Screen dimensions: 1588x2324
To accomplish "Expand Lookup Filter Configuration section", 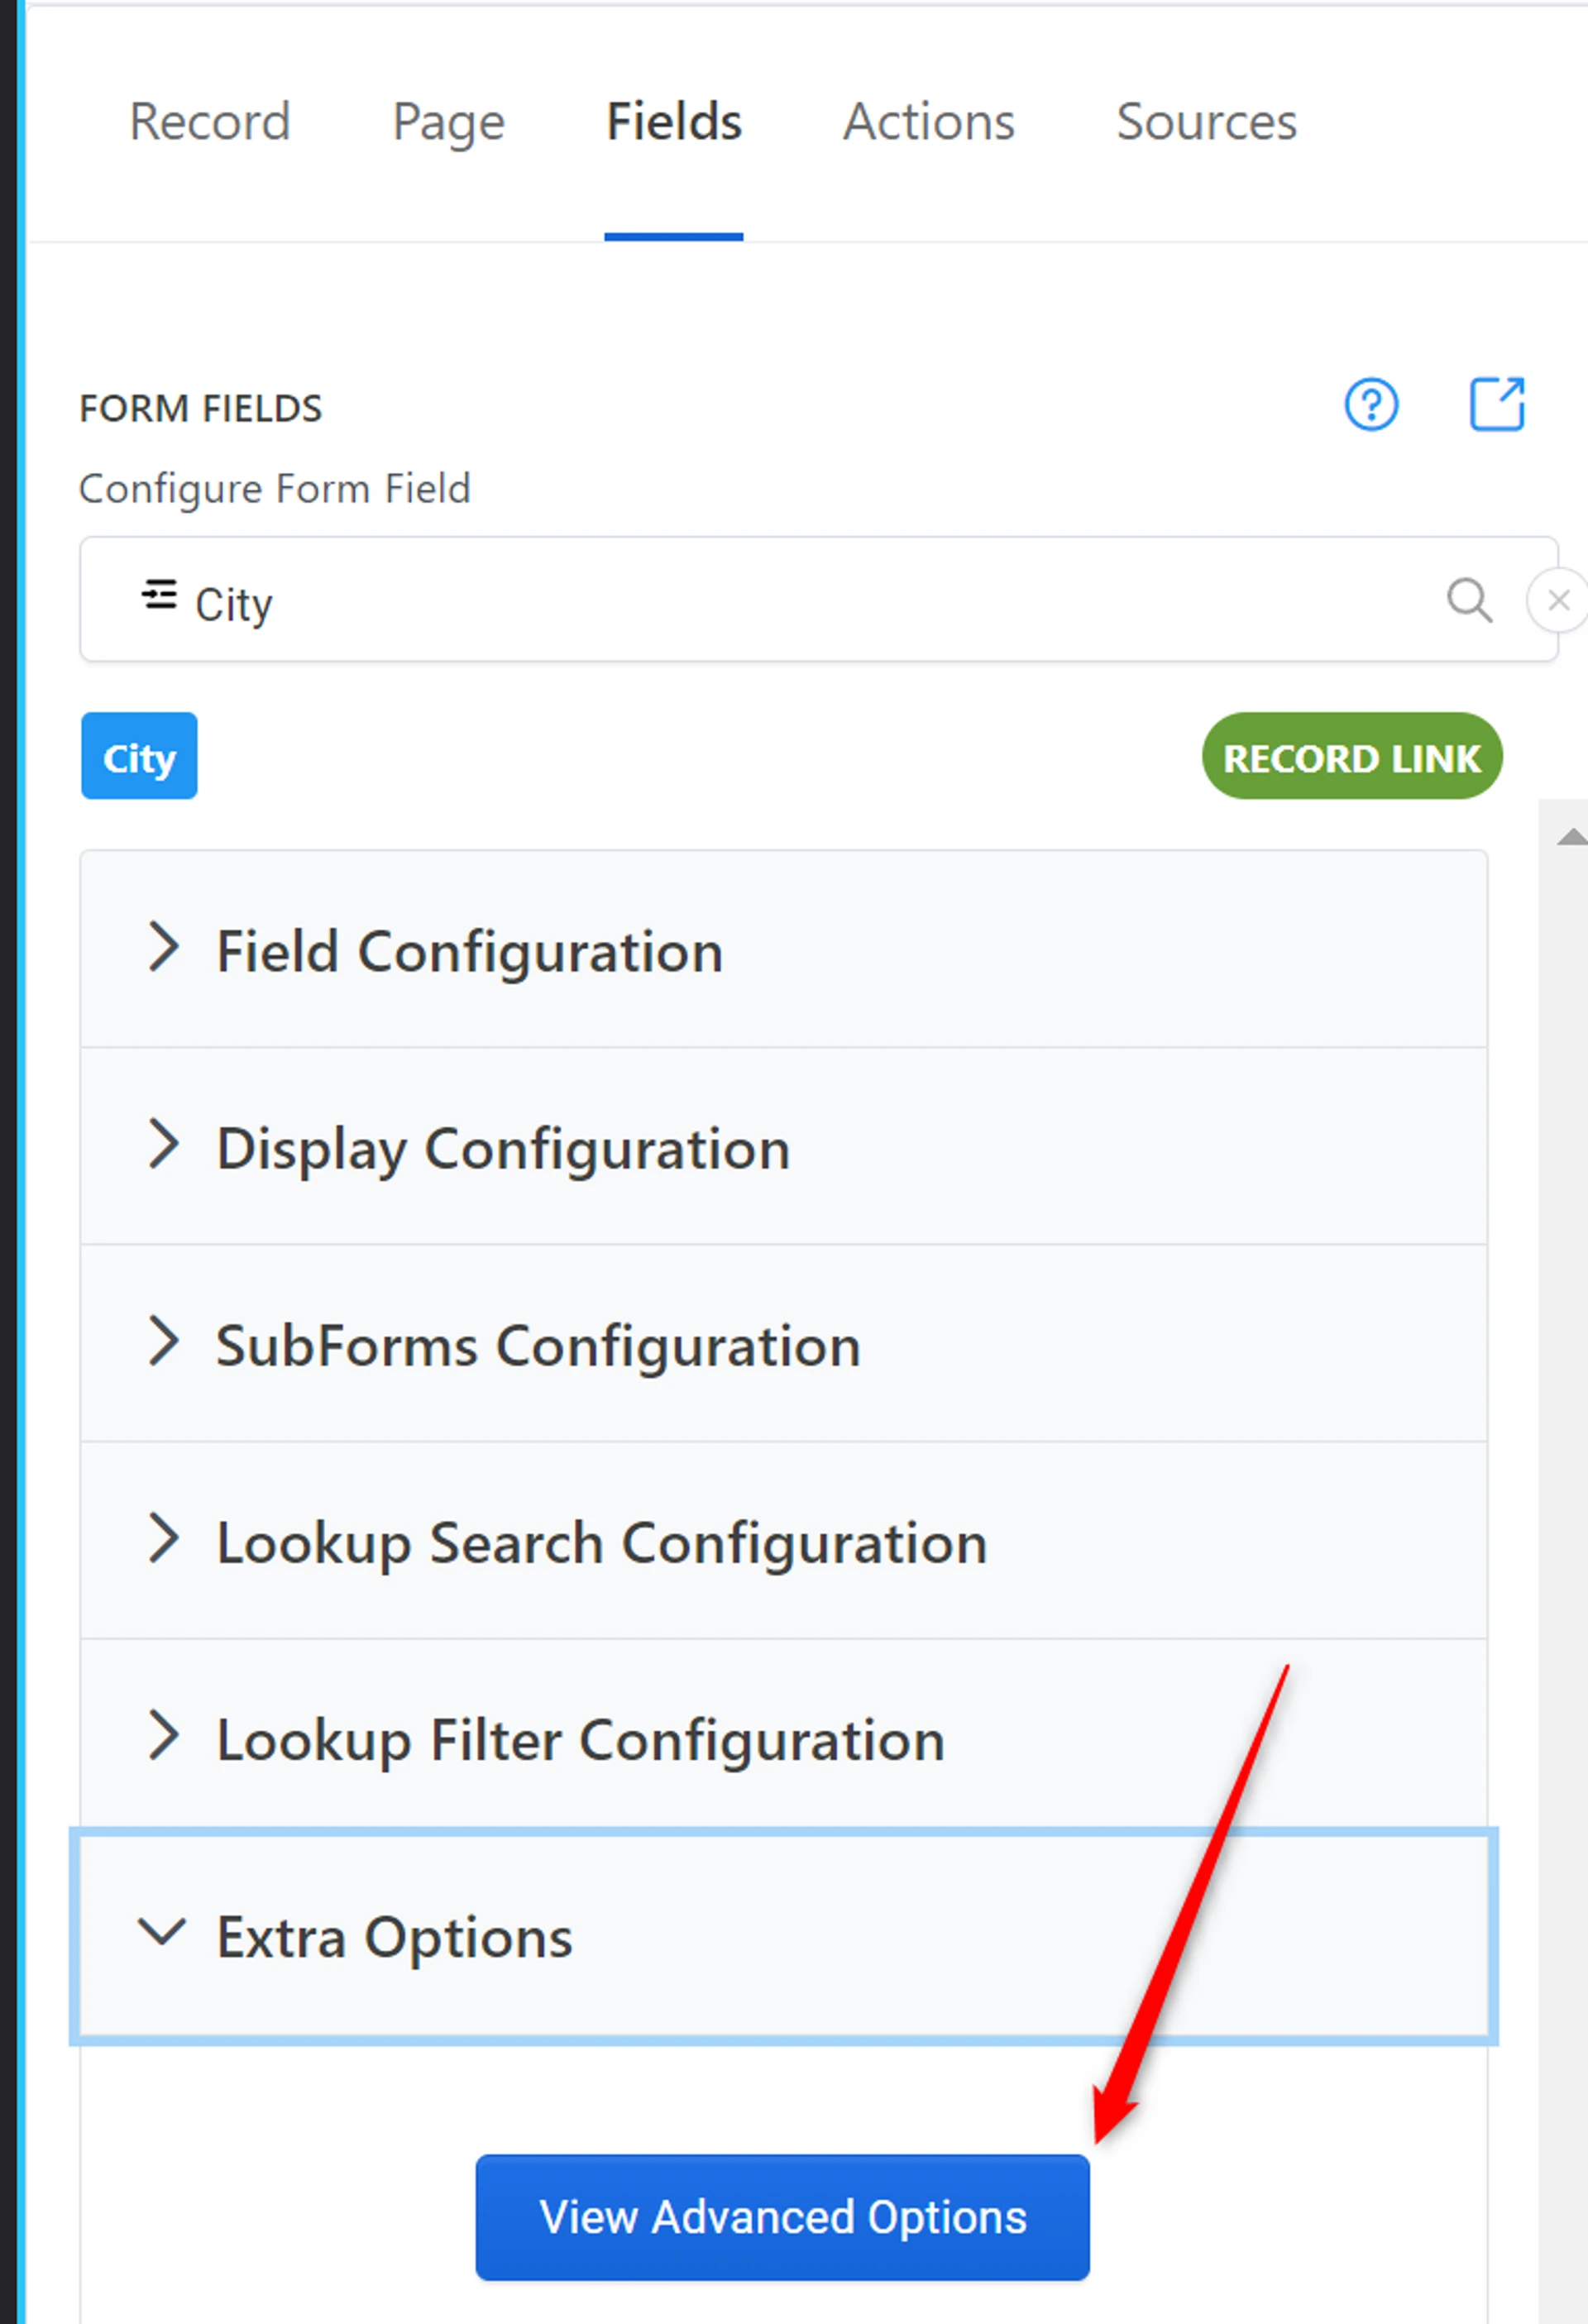I will (580, 1739).
